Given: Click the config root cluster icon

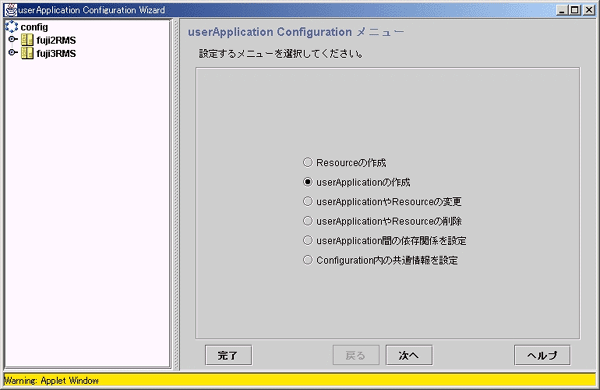Looking at the screenshot, I should coord(12,26).
